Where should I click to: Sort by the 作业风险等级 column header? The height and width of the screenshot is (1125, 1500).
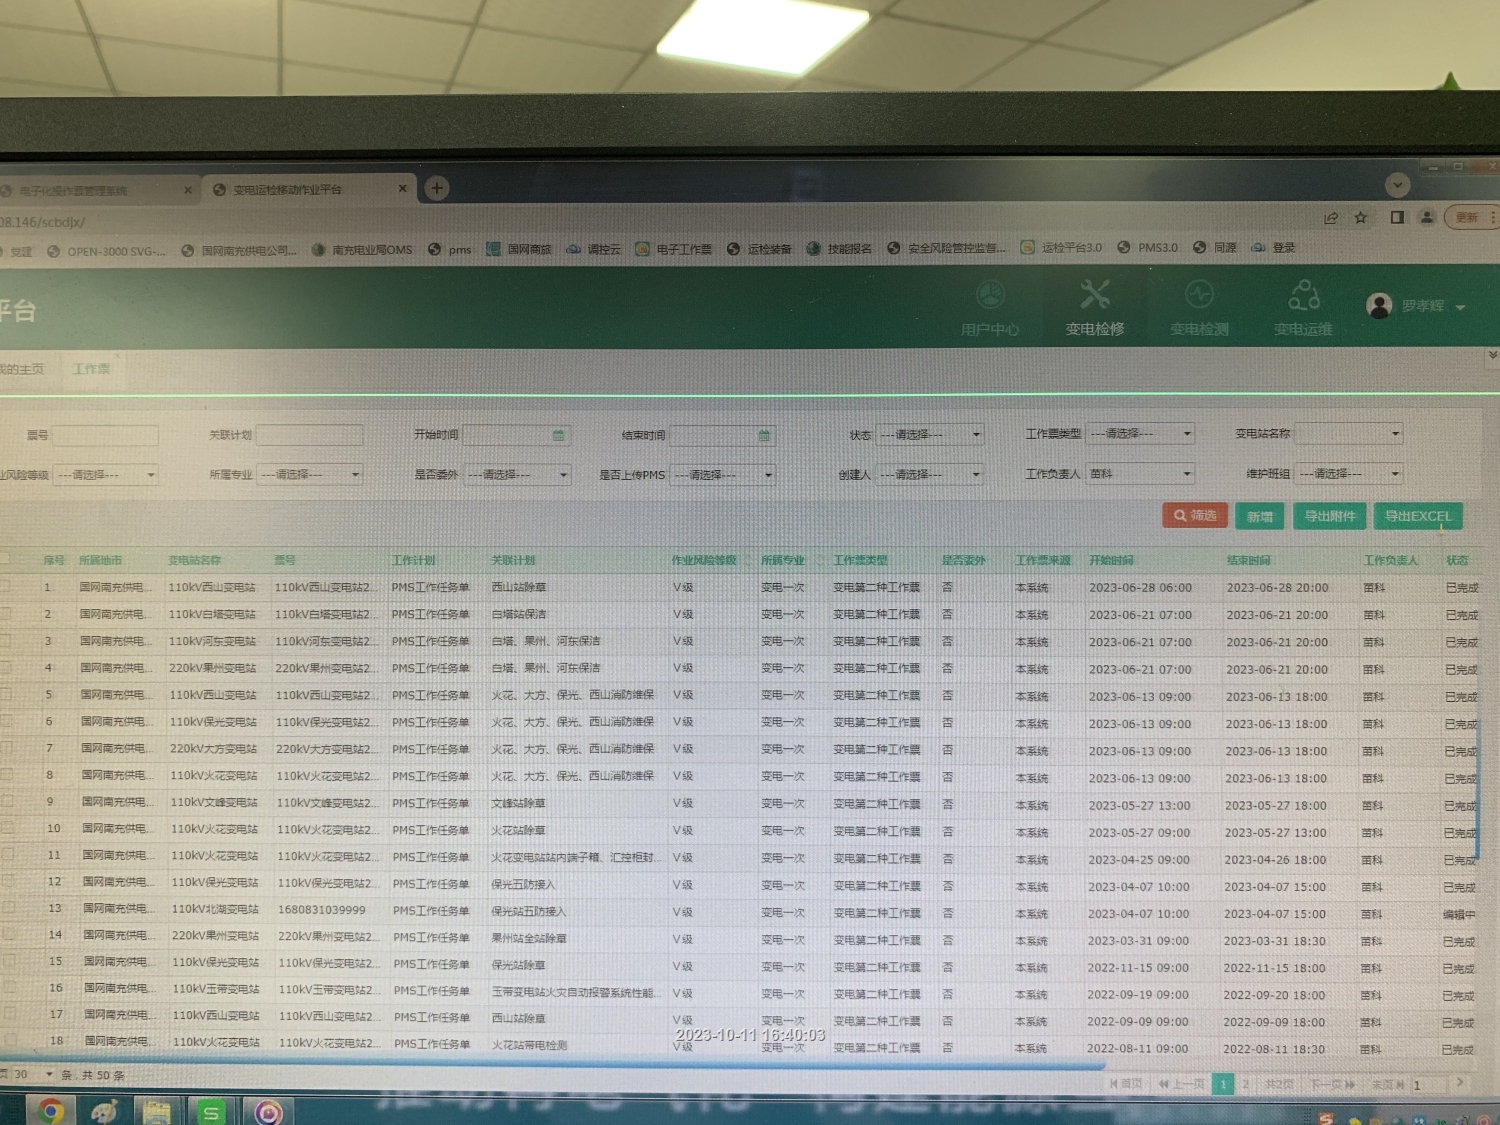[704, 561]
